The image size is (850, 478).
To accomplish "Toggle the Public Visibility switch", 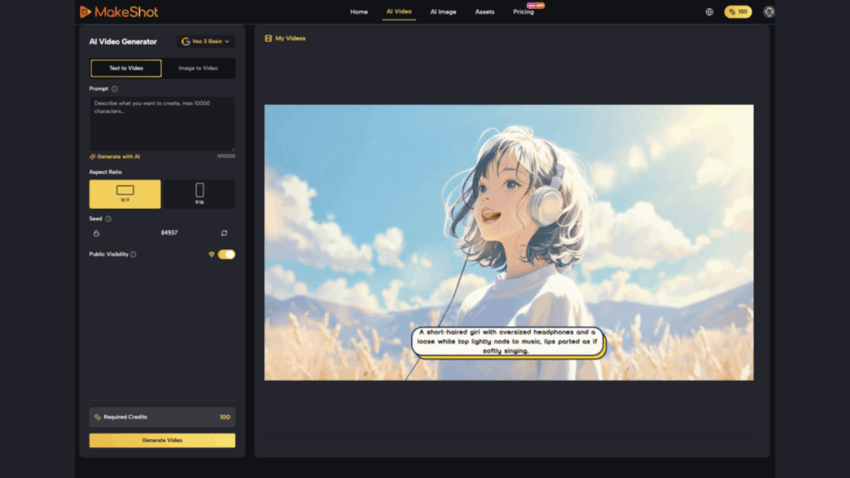I will 227,254.
